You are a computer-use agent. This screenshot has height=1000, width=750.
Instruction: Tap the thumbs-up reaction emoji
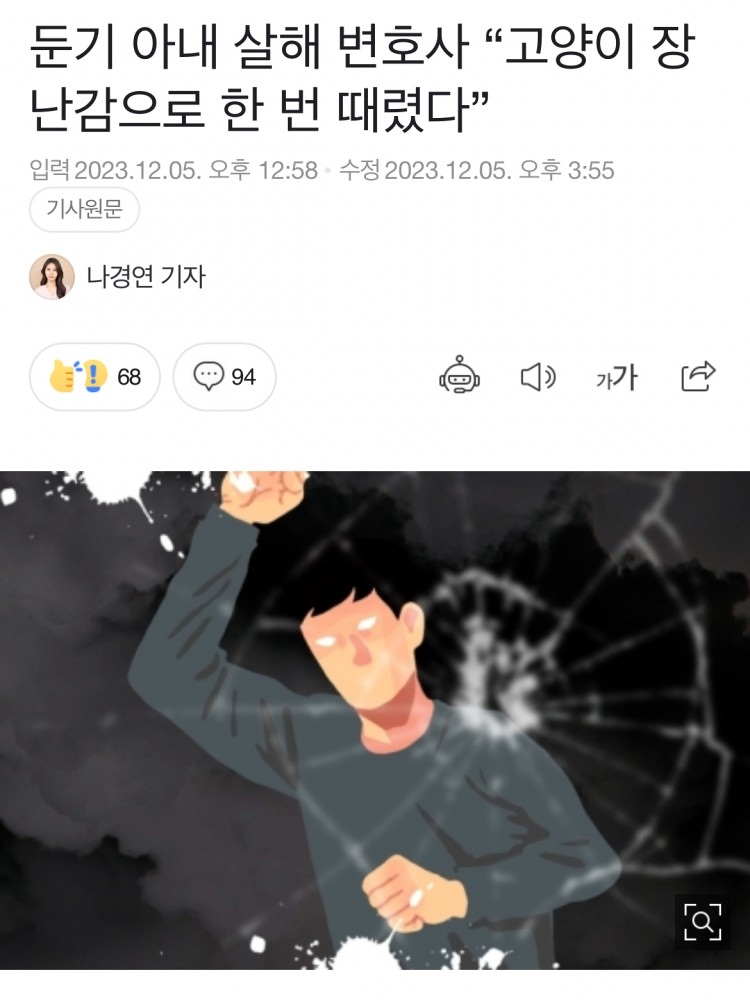coord(64,376)
